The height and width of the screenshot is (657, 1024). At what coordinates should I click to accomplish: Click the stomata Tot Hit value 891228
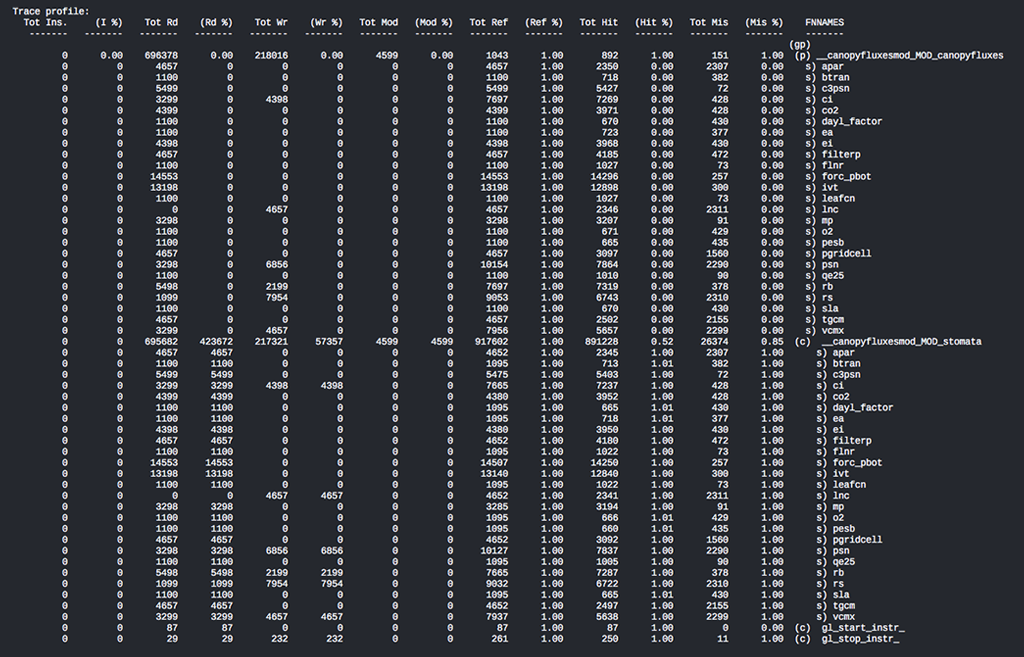click(x=598, y=342)
